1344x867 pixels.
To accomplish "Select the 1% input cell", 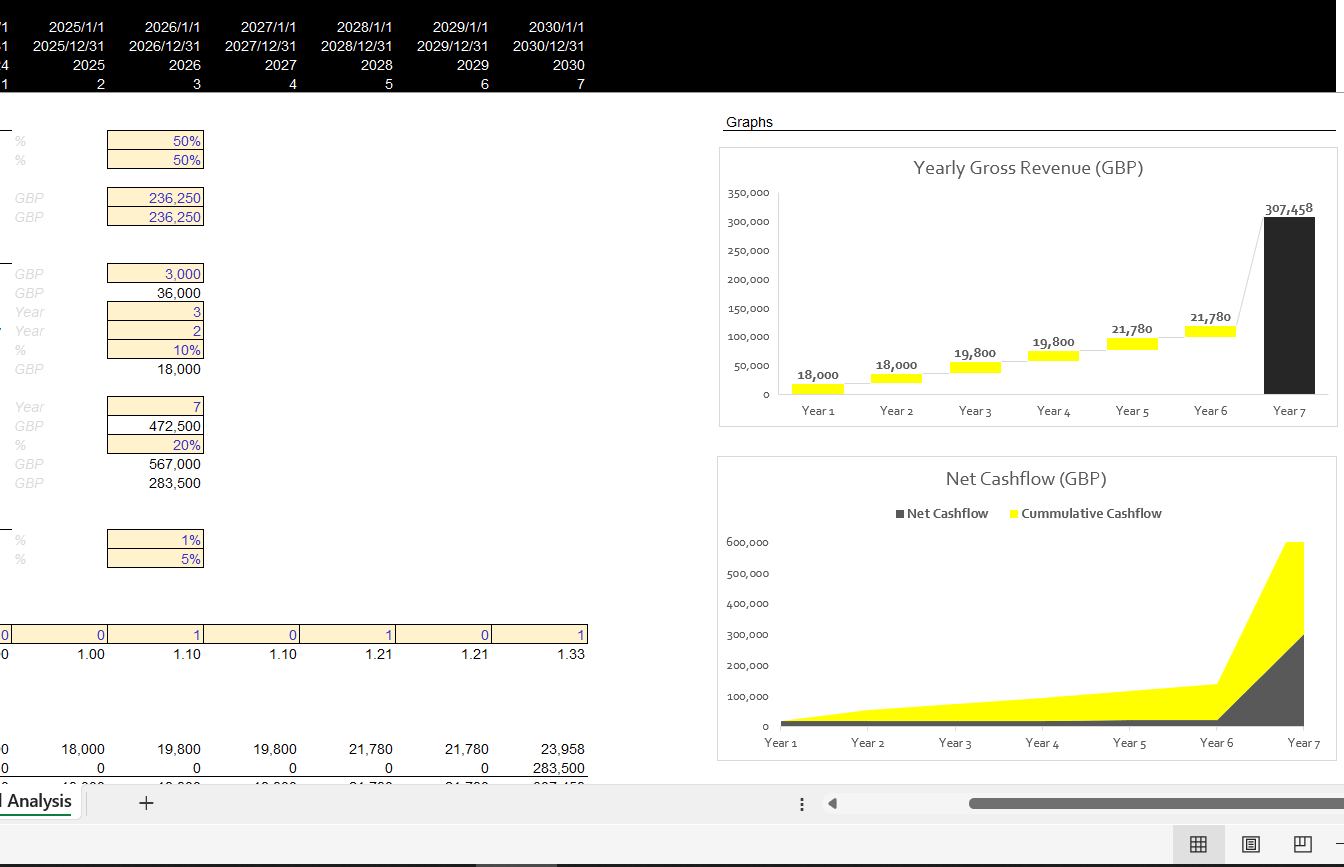I will [155, 540].
